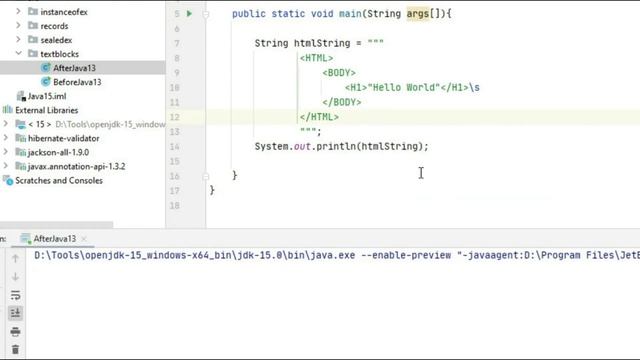Click the External Libraries icon
The height and width of the screenshot is (360, 640).
[x=7, y=110]
